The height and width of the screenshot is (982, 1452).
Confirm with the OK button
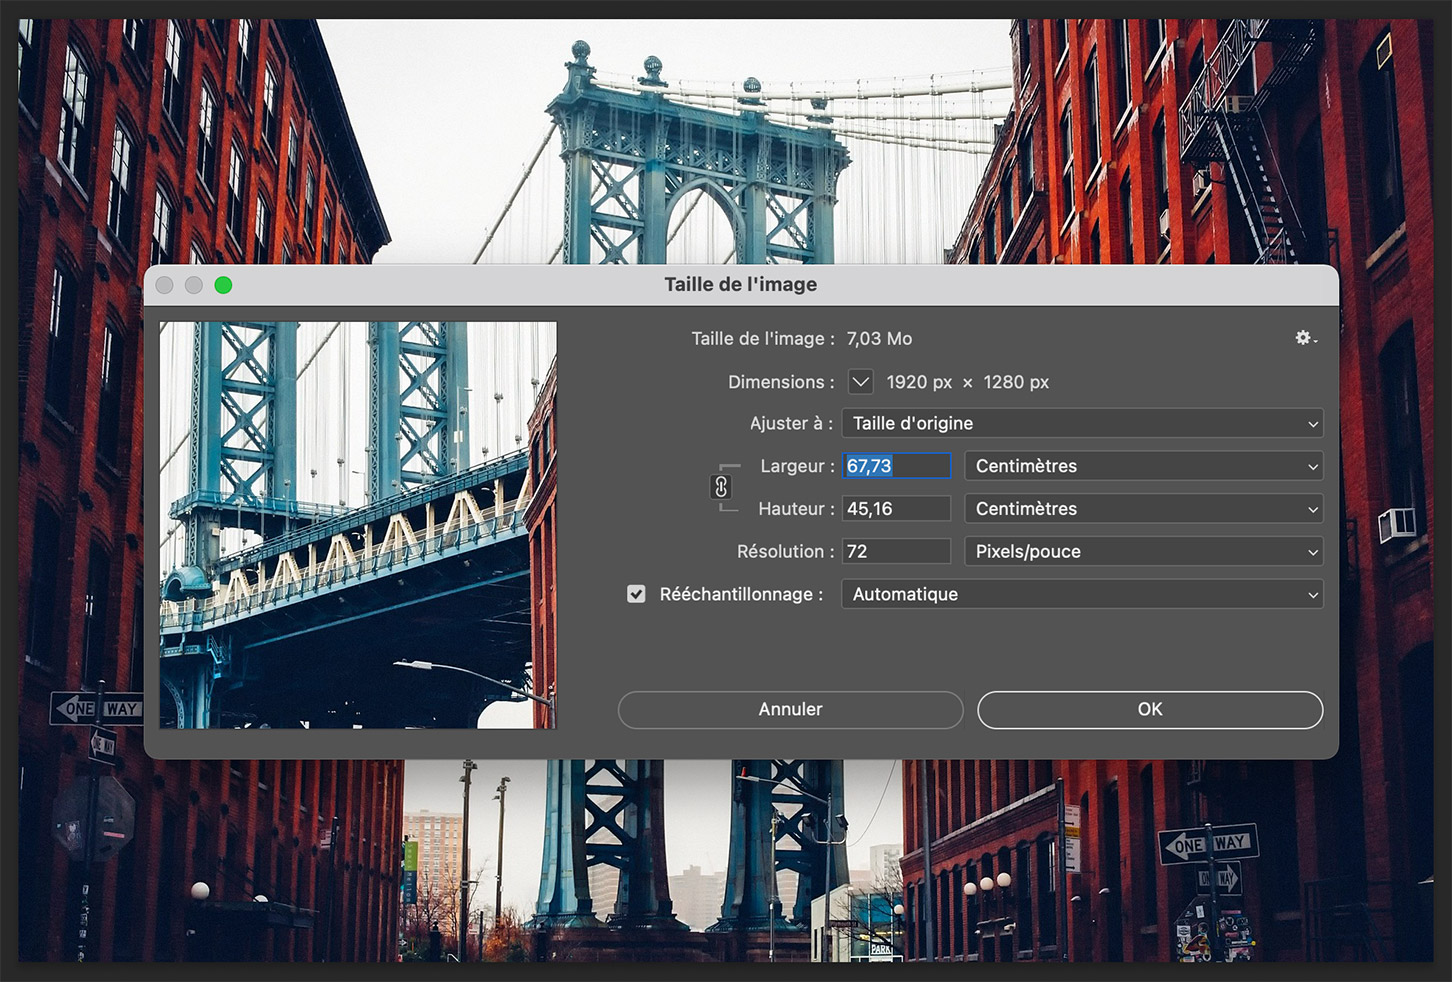pyautogui.click(x=1149, y=709)
